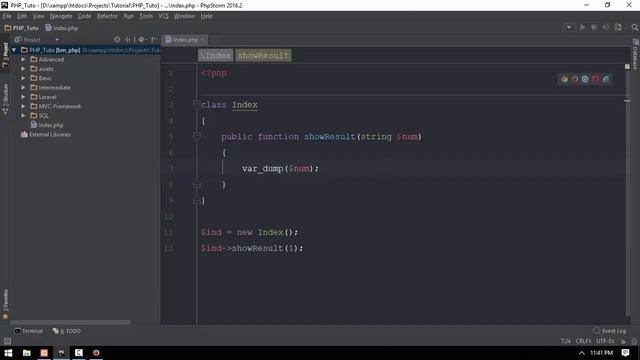Open file in Chrome browser icon
640x360 pixels.
564,79
